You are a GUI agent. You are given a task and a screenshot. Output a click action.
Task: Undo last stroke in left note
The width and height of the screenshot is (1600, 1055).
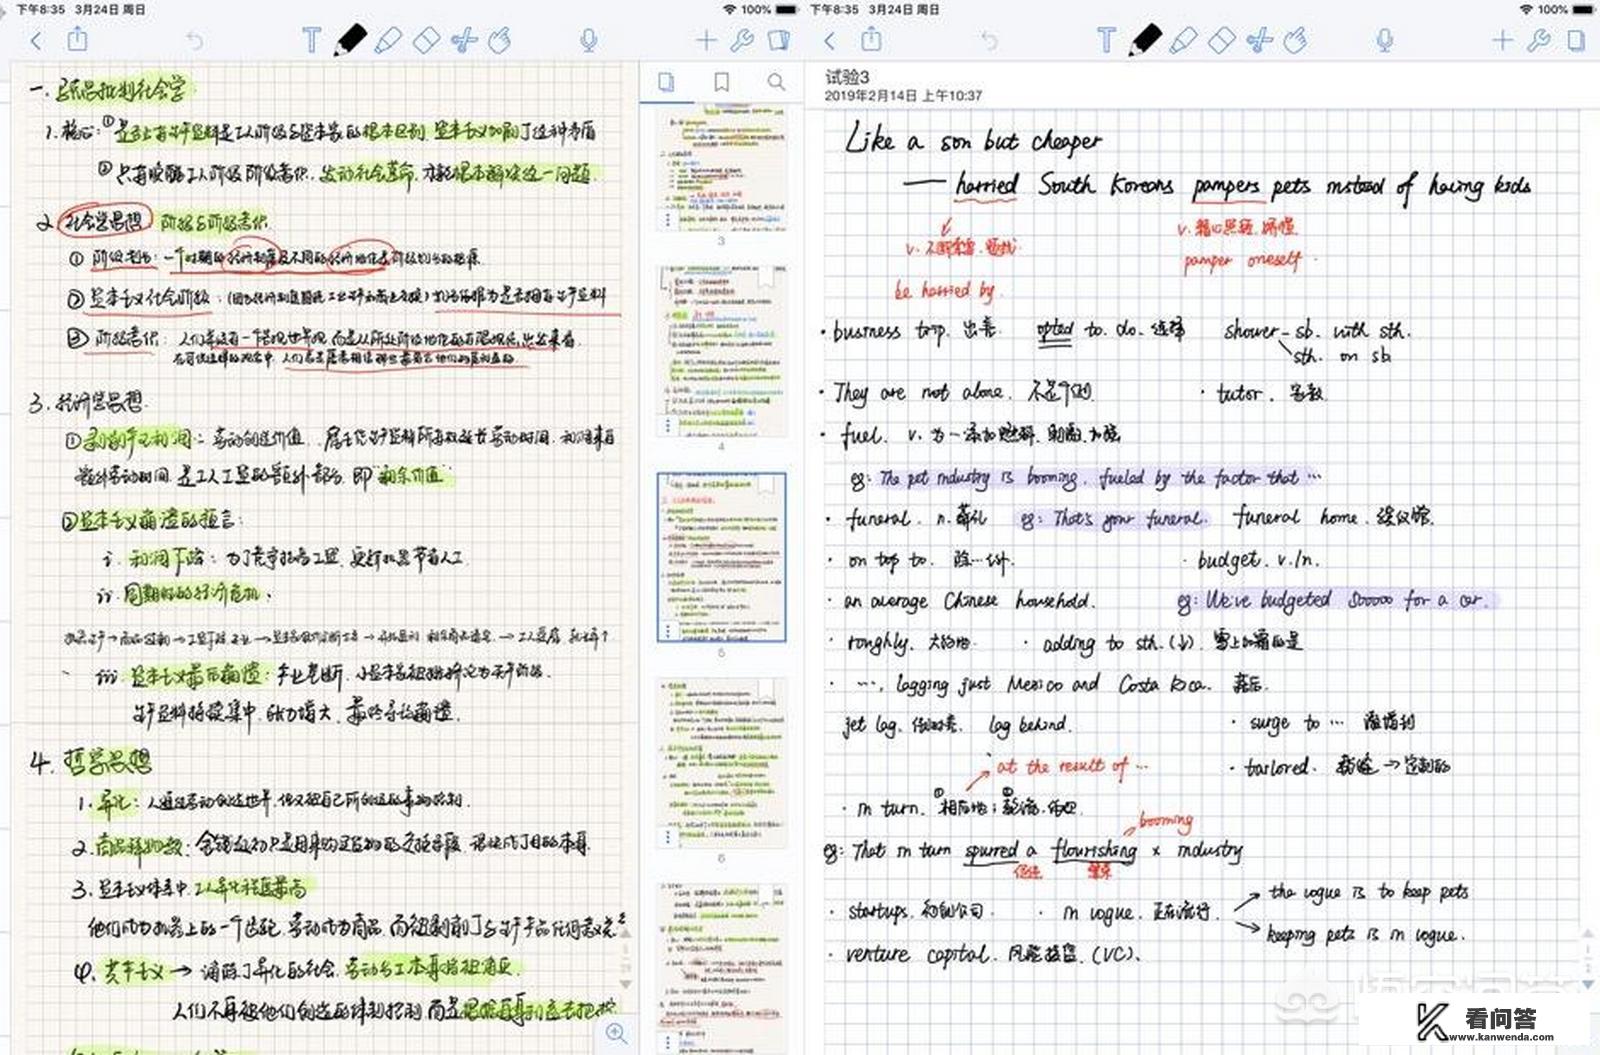point(194,41)
